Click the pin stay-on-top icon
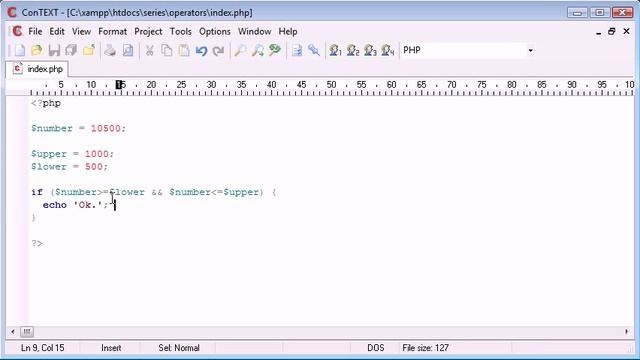The width and height of the screenshot is (640, 360). (x=314, y=51)
